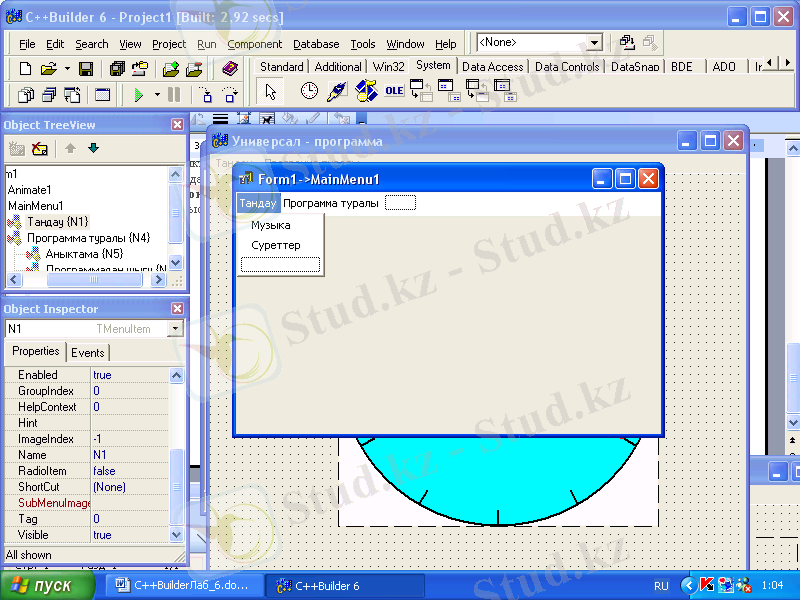Click the Pause program toolbar icon
This screenshot has height=600, width=800.
[174, 95]
